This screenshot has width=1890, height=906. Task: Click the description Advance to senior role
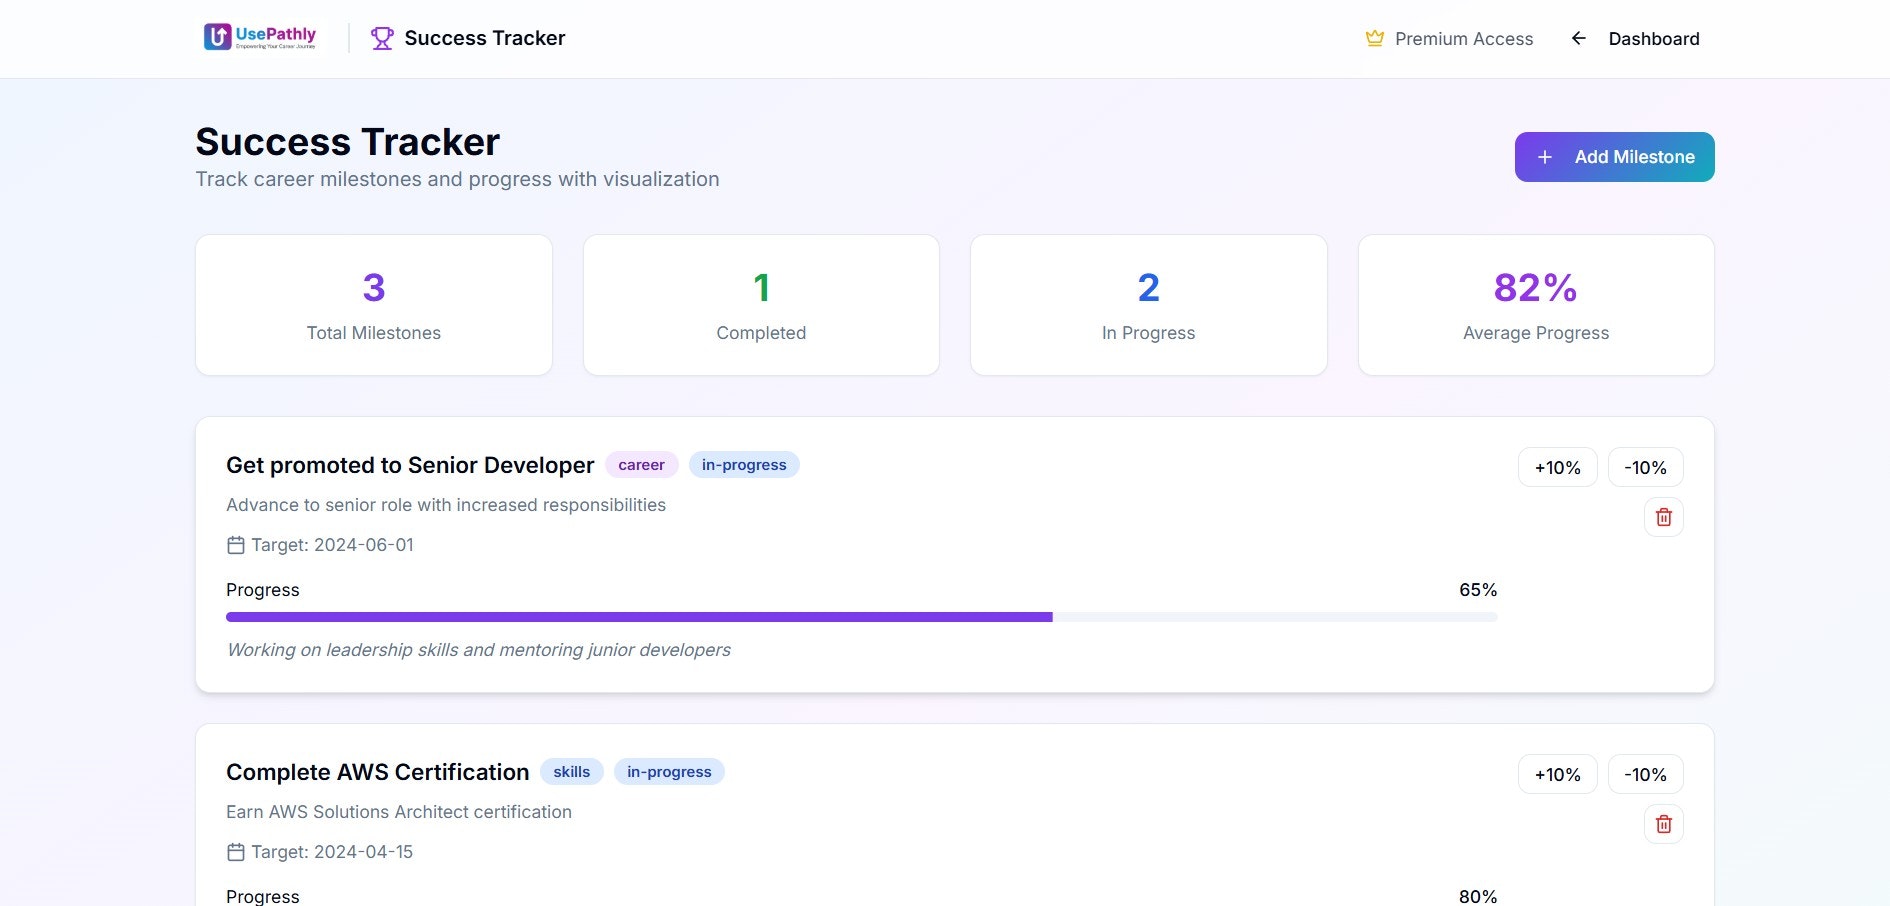click(x=446, y=505)
